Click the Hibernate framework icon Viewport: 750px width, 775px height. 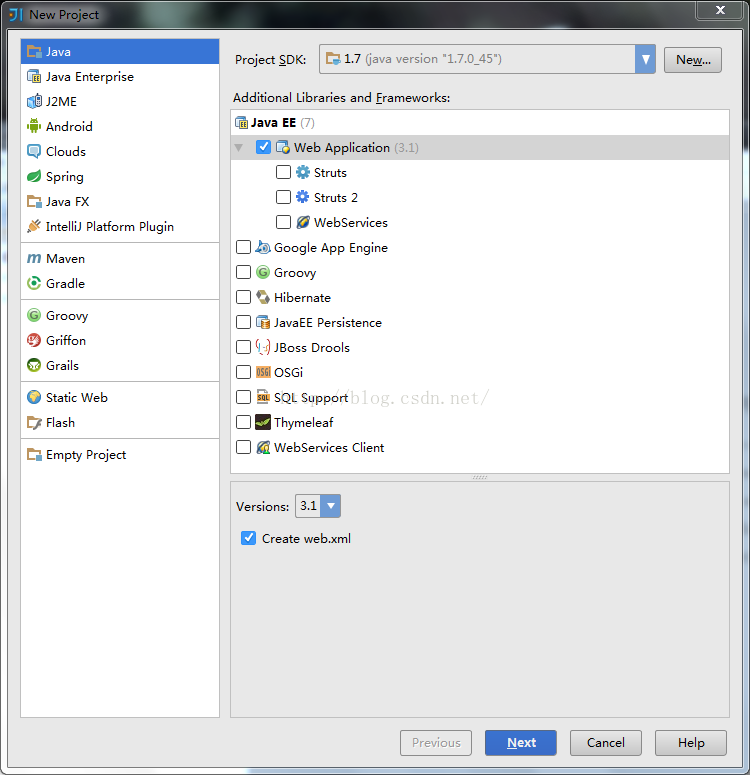coord(263,297)
